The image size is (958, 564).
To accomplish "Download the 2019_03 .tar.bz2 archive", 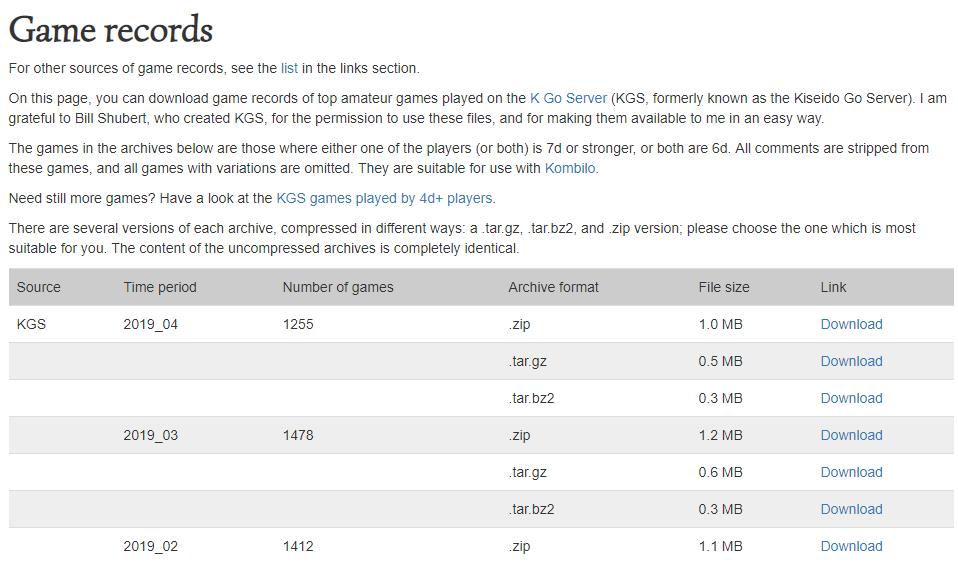I will click(851, 509).
